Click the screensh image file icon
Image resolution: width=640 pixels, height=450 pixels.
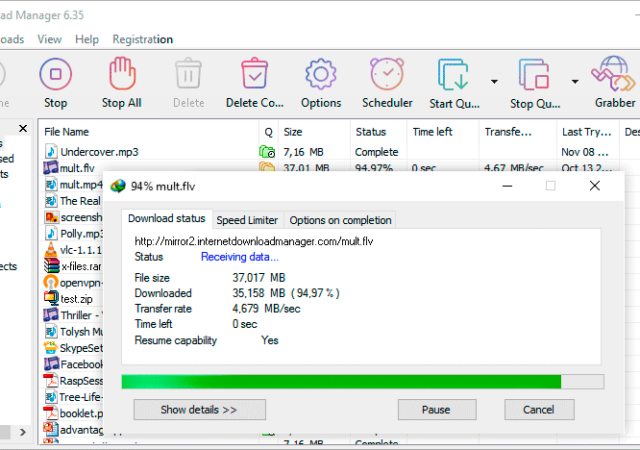click(51, 217)
